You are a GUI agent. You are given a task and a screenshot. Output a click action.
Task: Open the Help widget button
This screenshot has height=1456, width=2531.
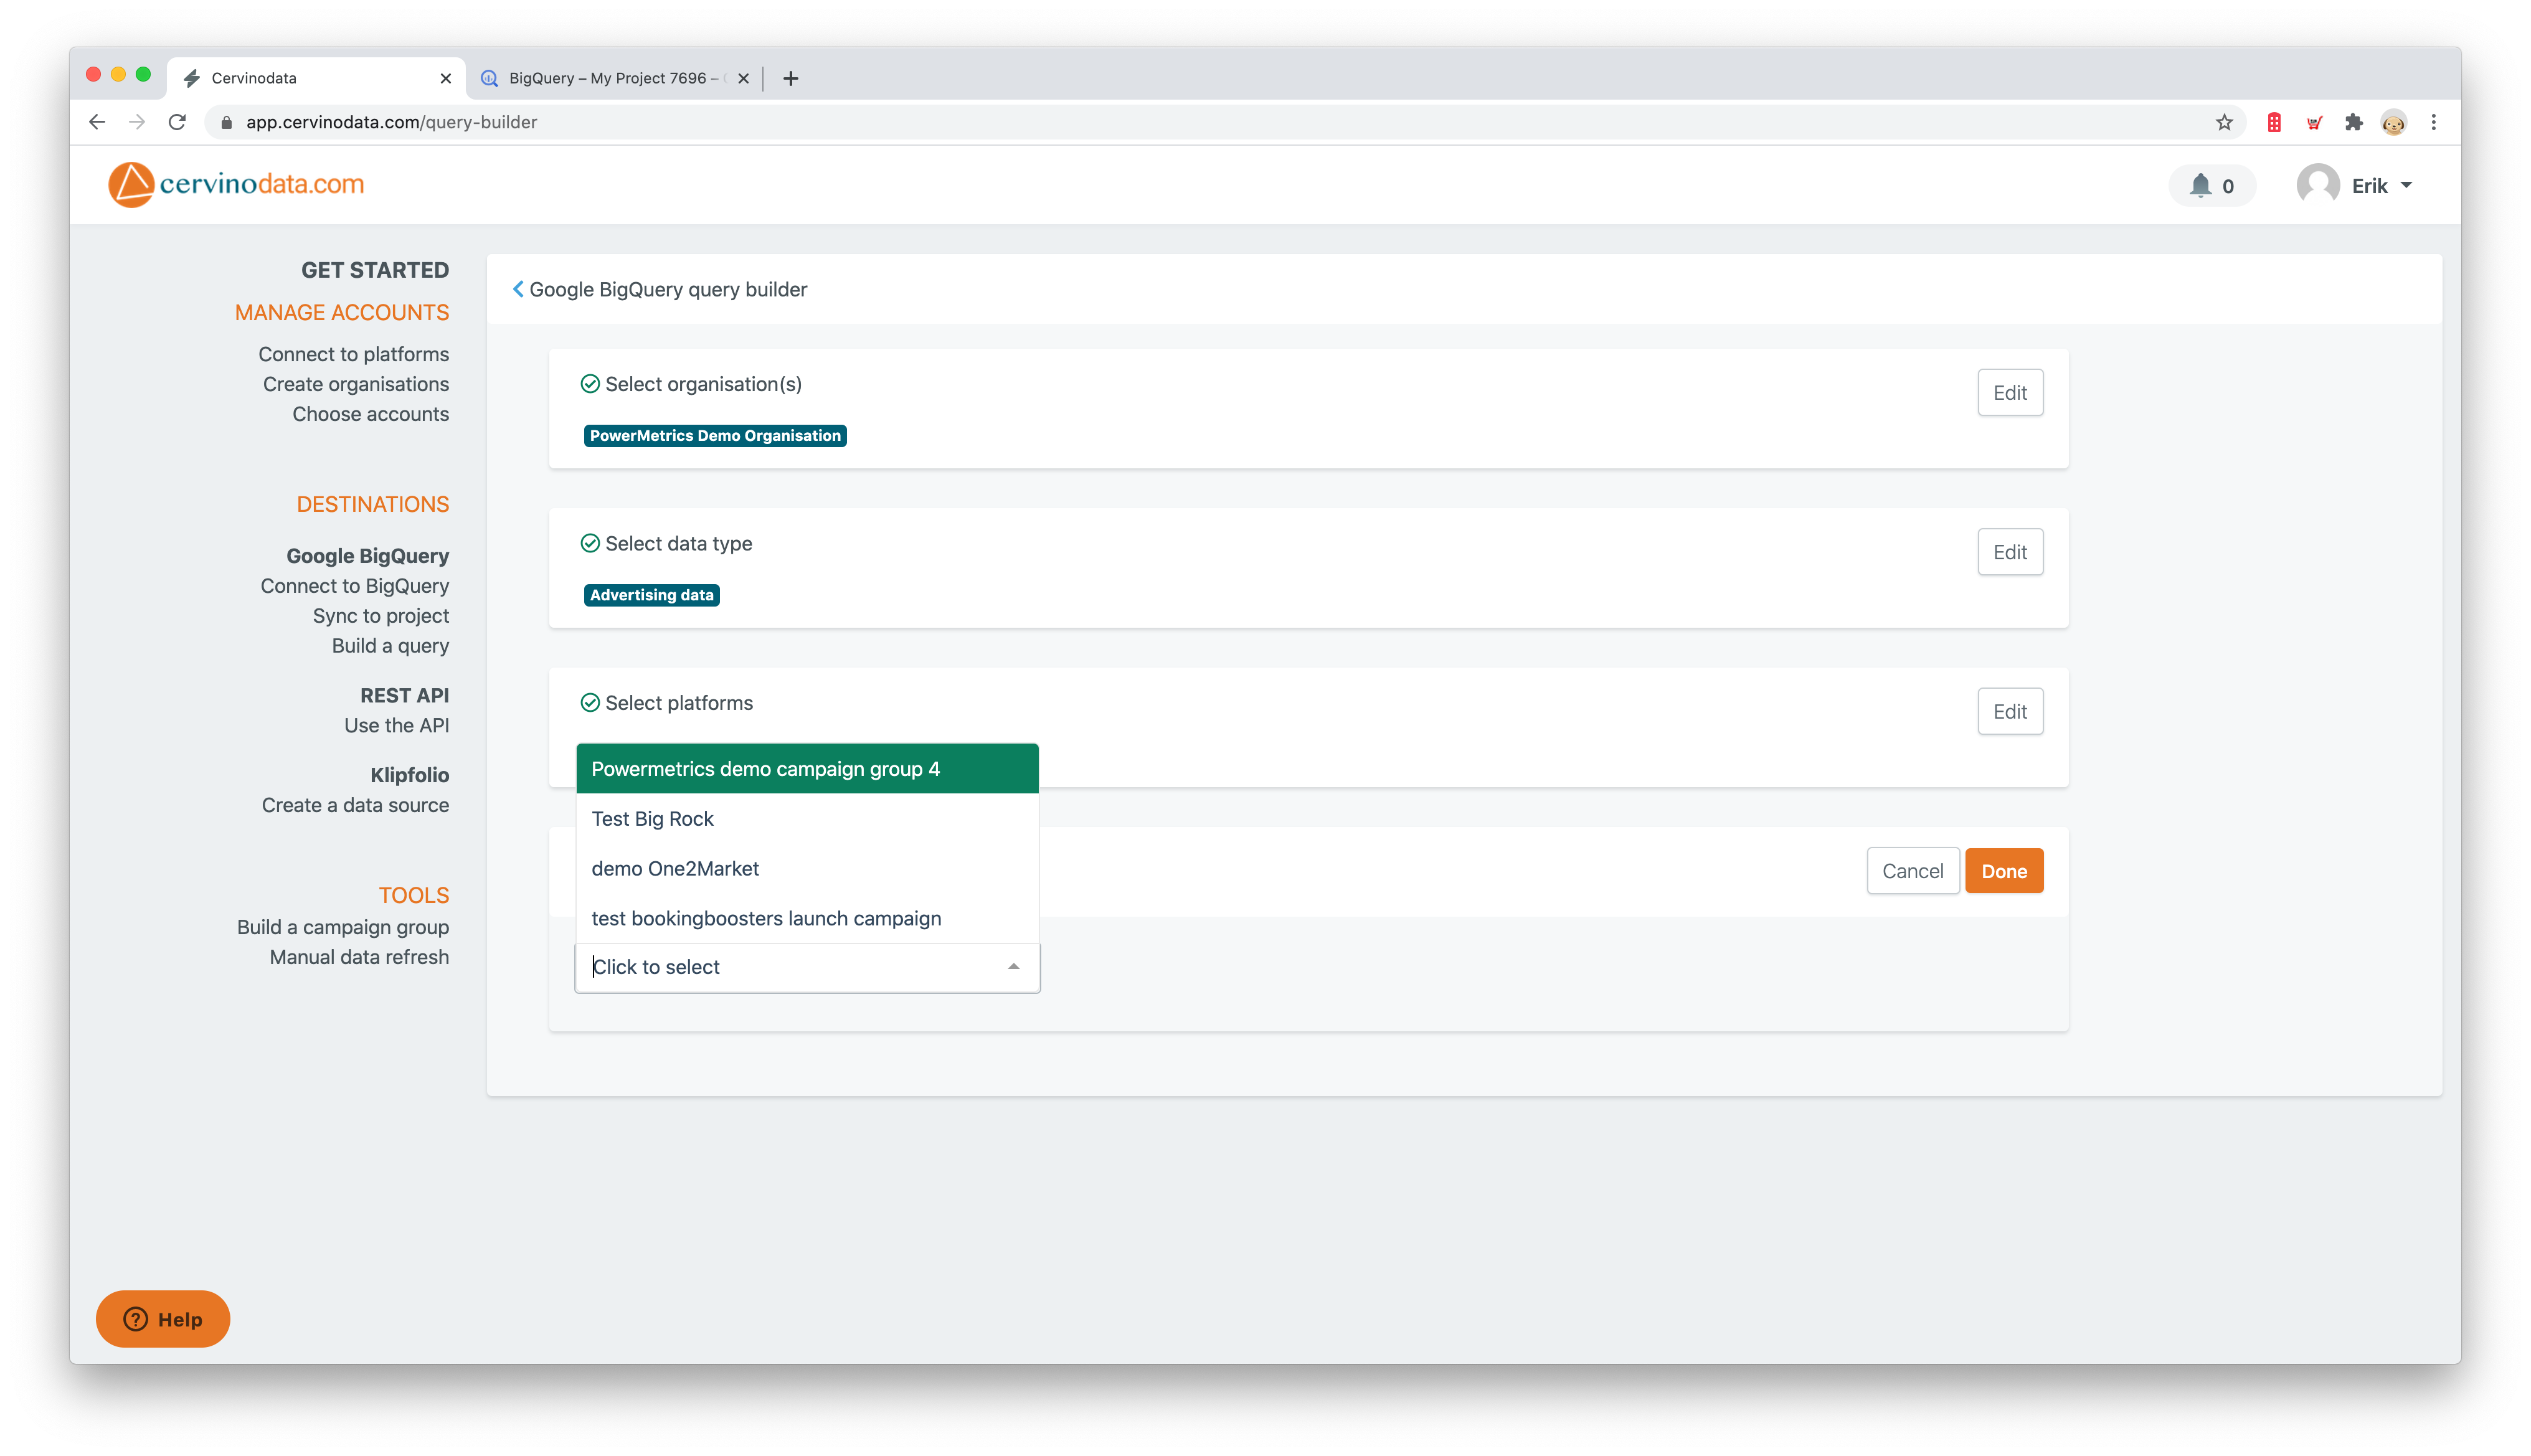coord(163,1319)
